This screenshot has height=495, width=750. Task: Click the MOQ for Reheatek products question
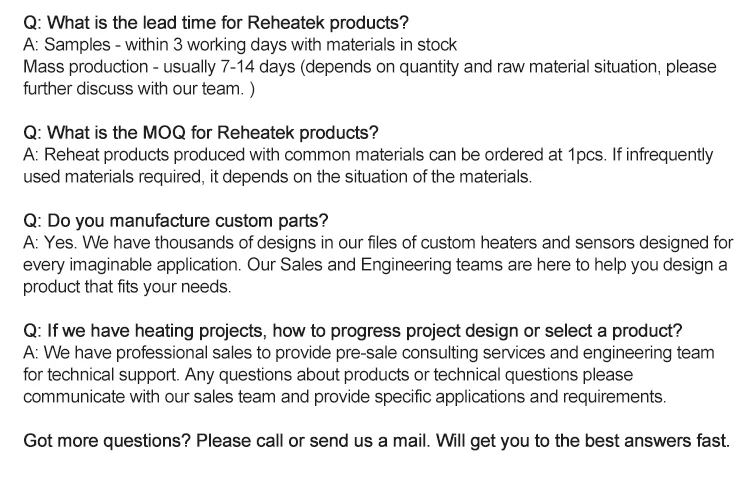201,132
